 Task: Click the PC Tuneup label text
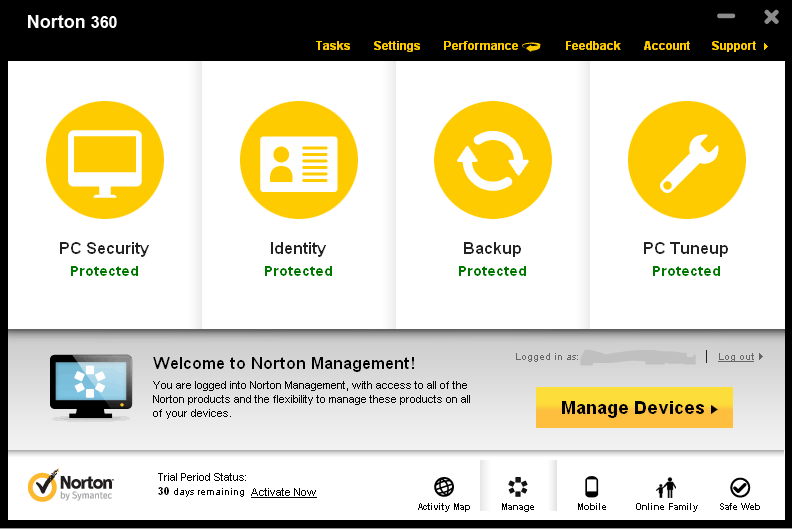pos(685,248)
